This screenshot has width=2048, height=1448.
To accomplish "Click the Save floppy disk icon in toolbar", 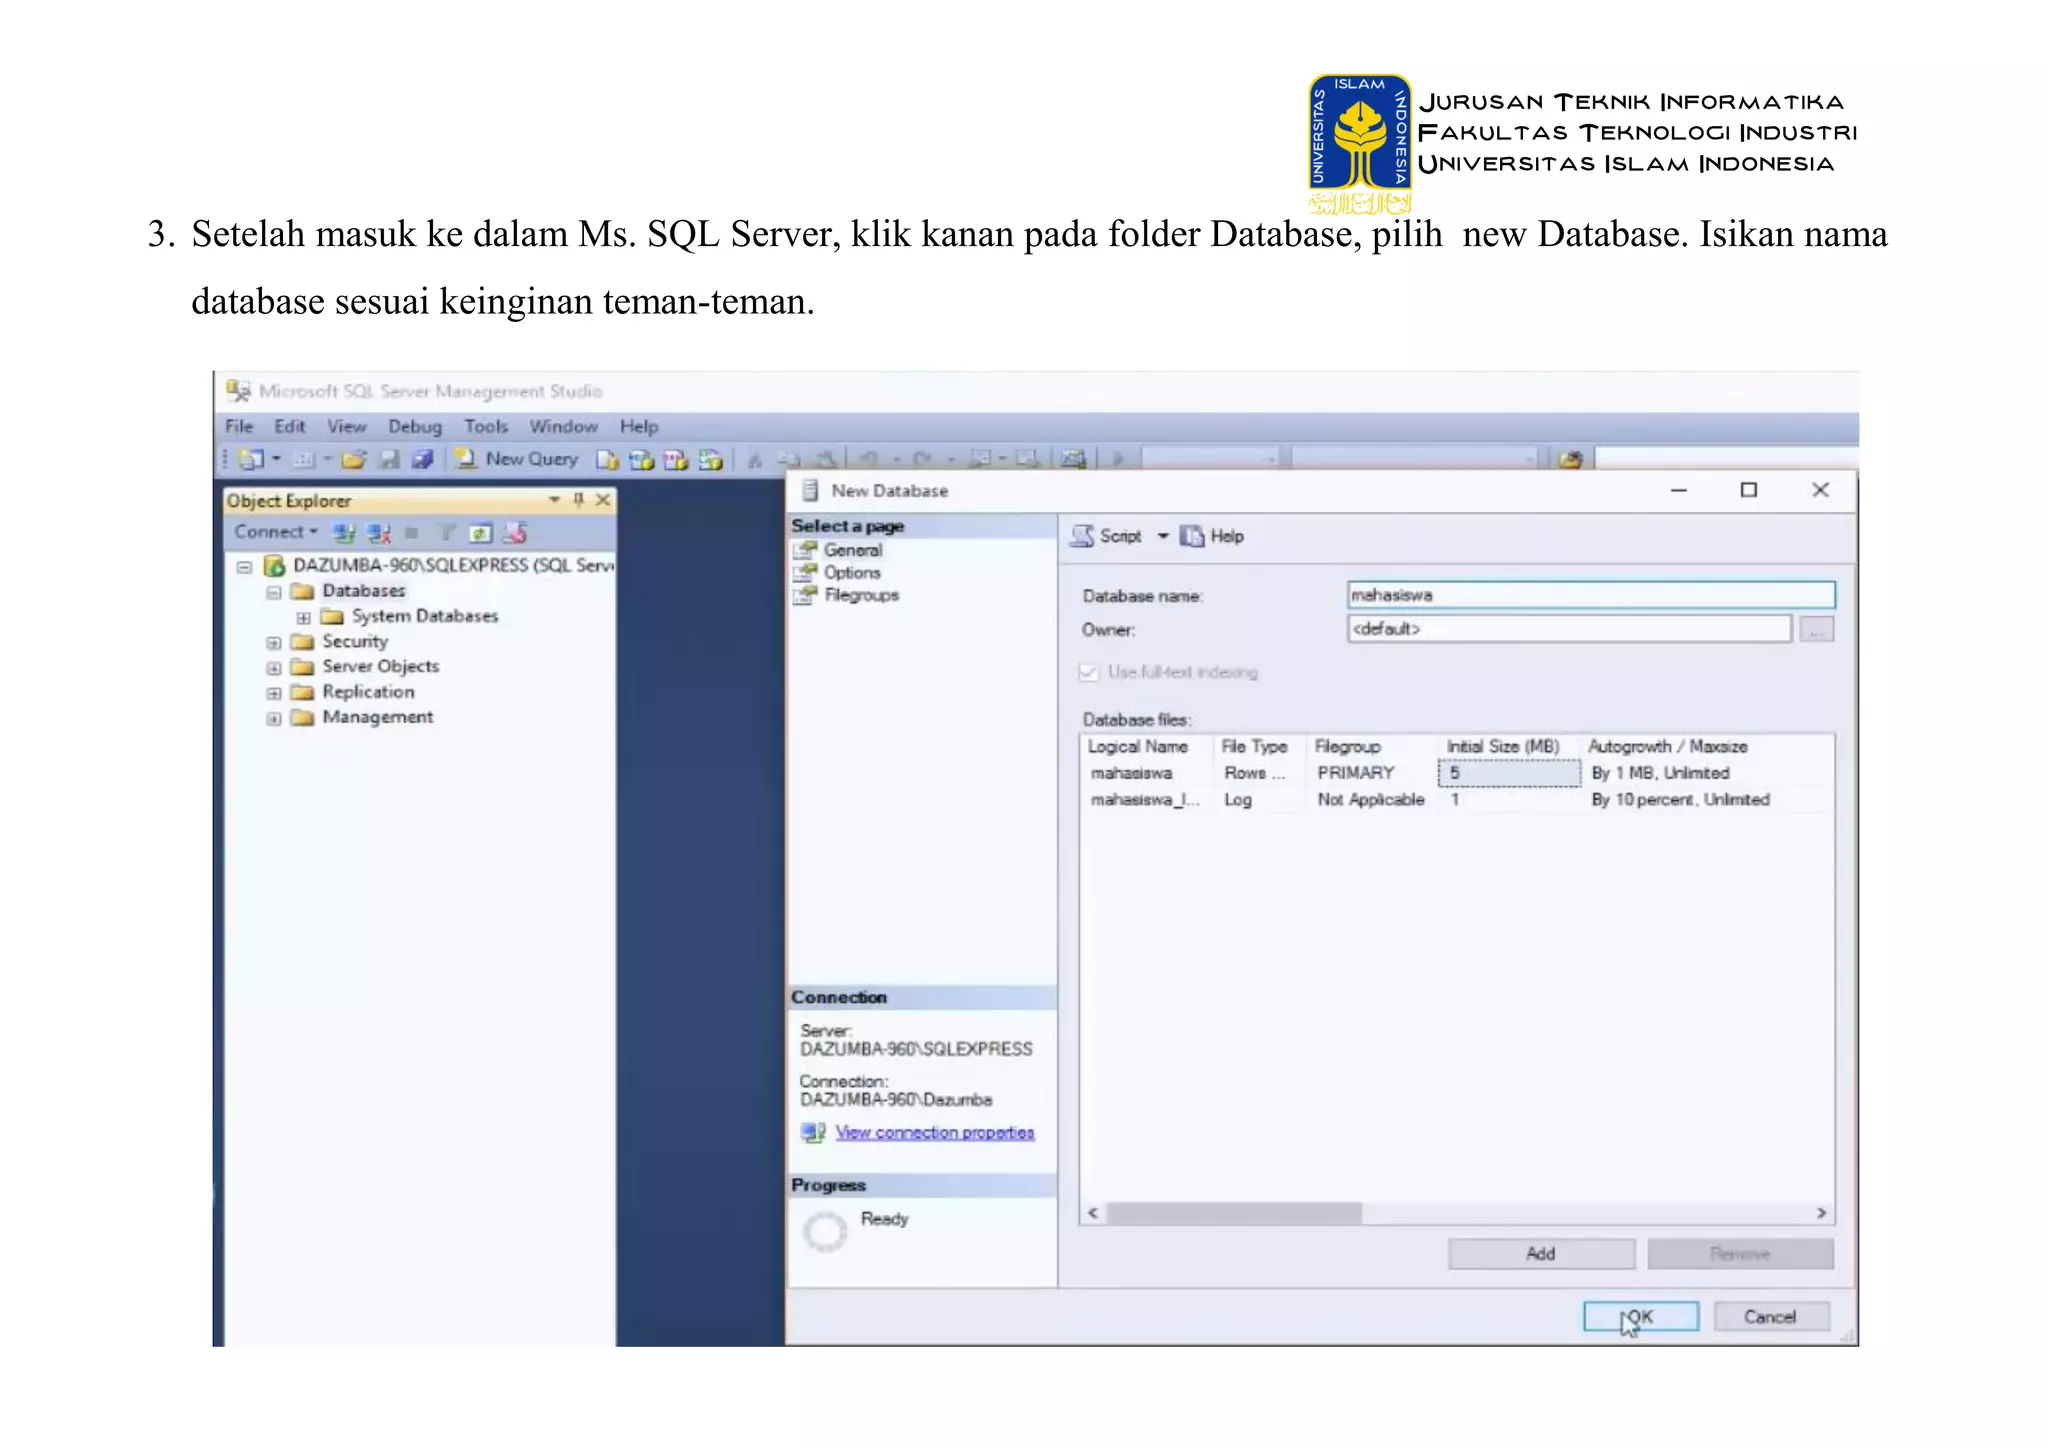I will coord(389,460).
